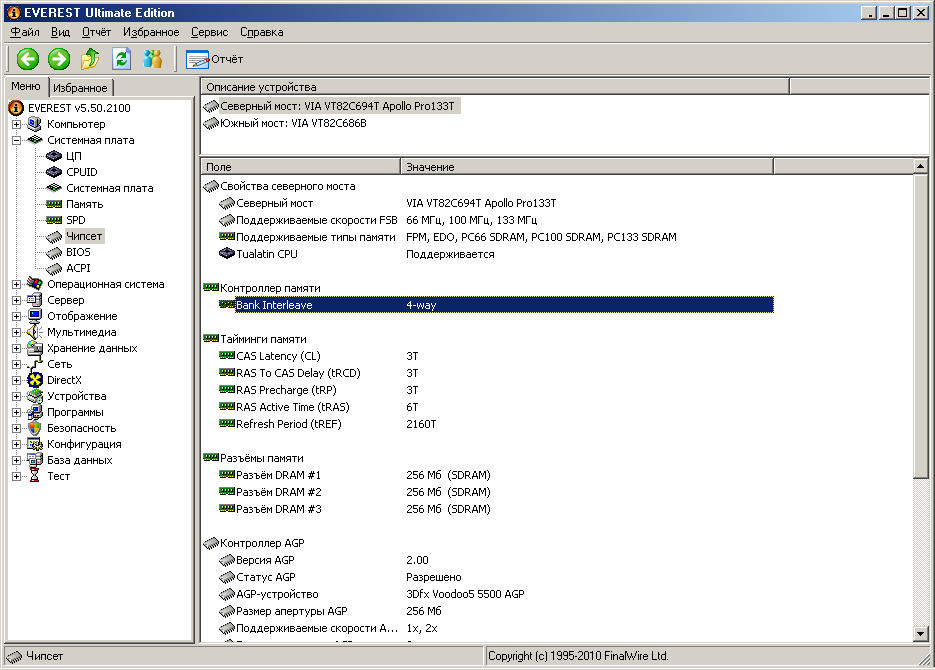Click the green Back arrow toolbar icon

tap(28, 59)
